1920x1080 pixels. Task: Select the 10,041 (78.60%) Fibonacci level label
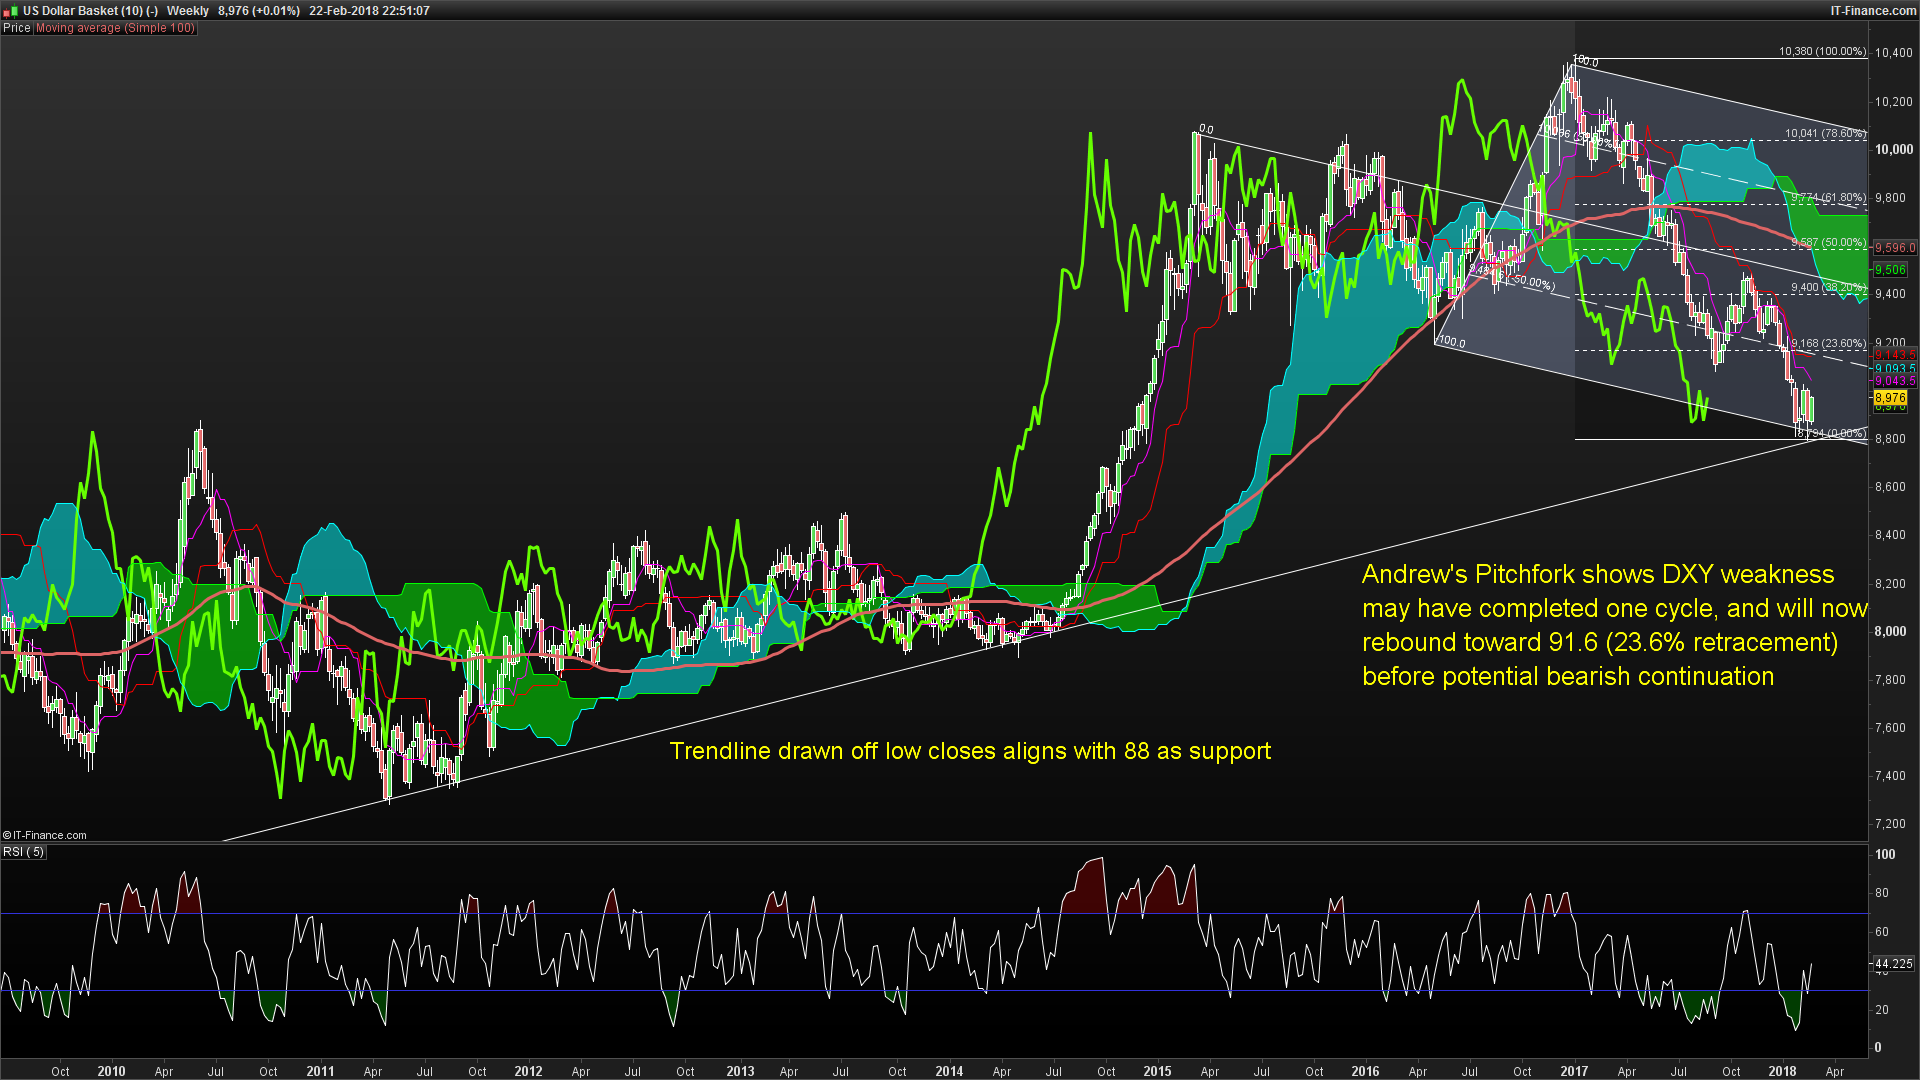click(x=1825, y=133)
